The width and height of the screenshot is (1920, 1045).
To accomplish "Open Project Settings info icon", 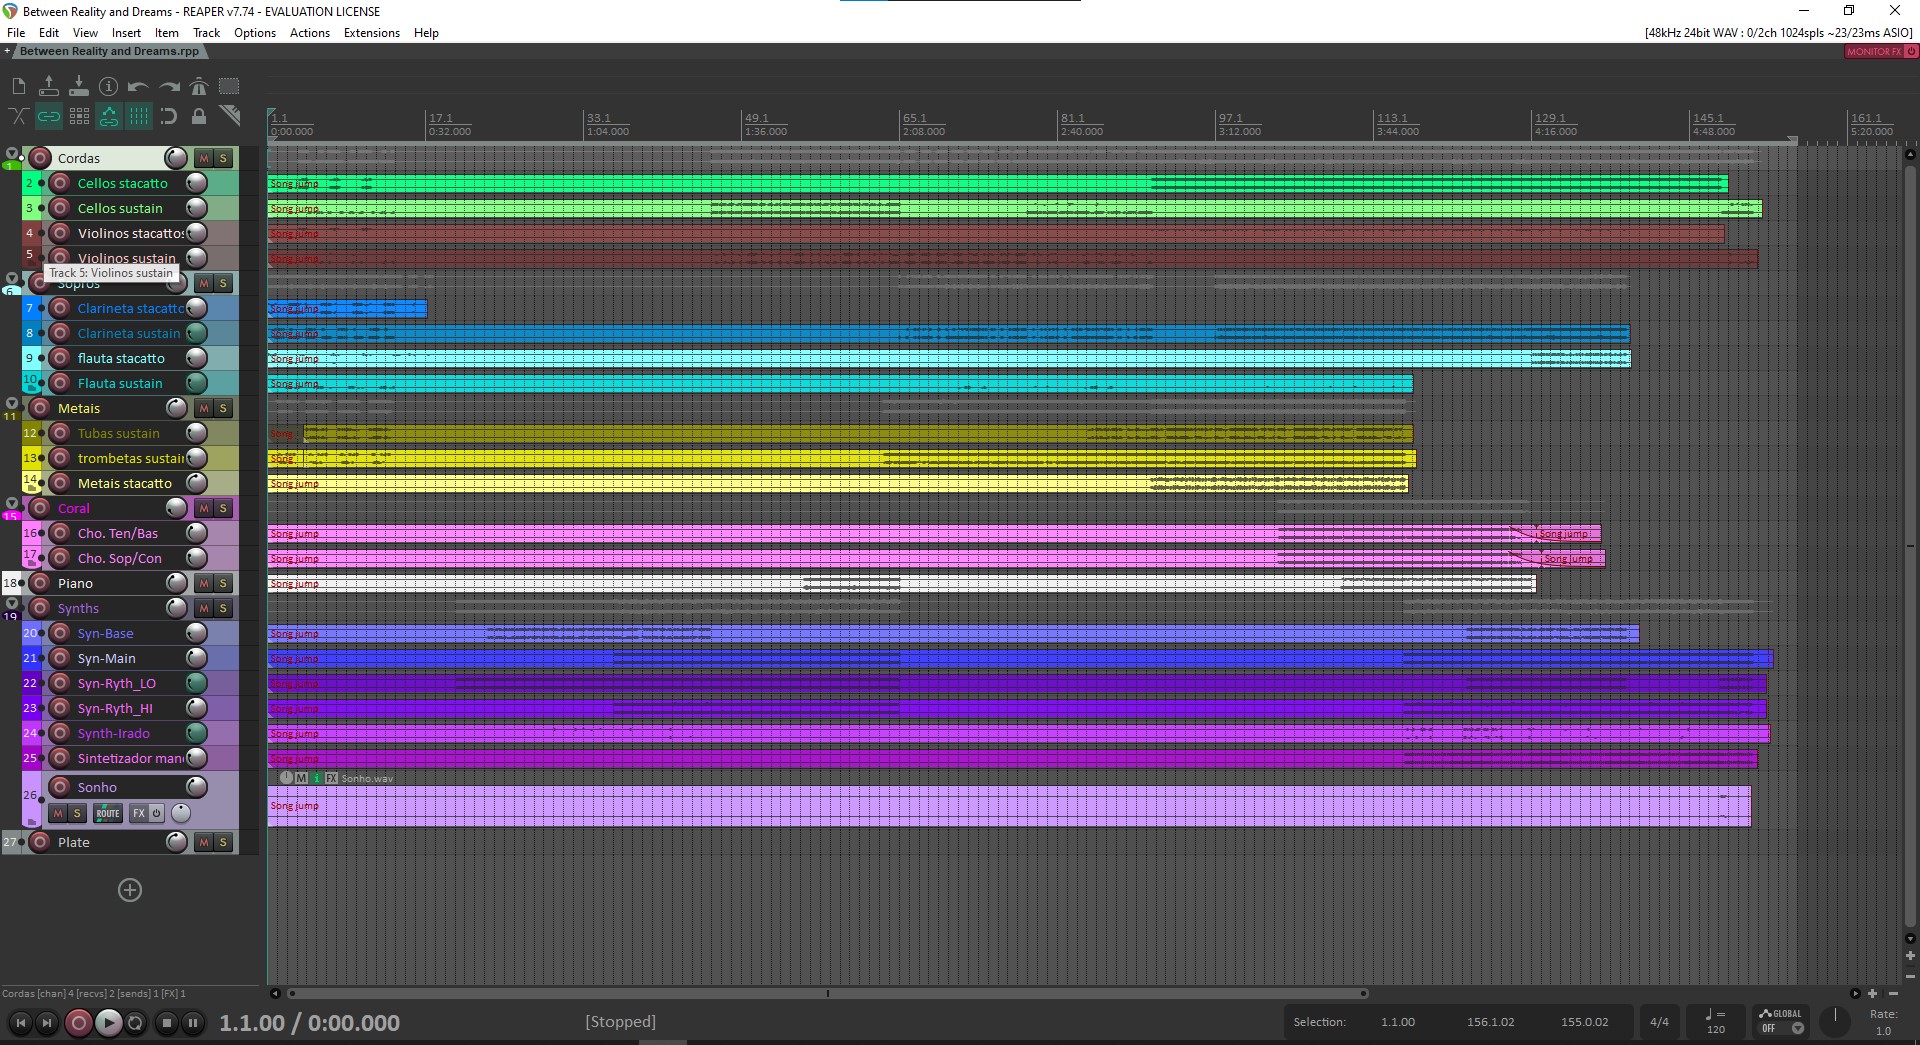I will [x=109, y=87].
